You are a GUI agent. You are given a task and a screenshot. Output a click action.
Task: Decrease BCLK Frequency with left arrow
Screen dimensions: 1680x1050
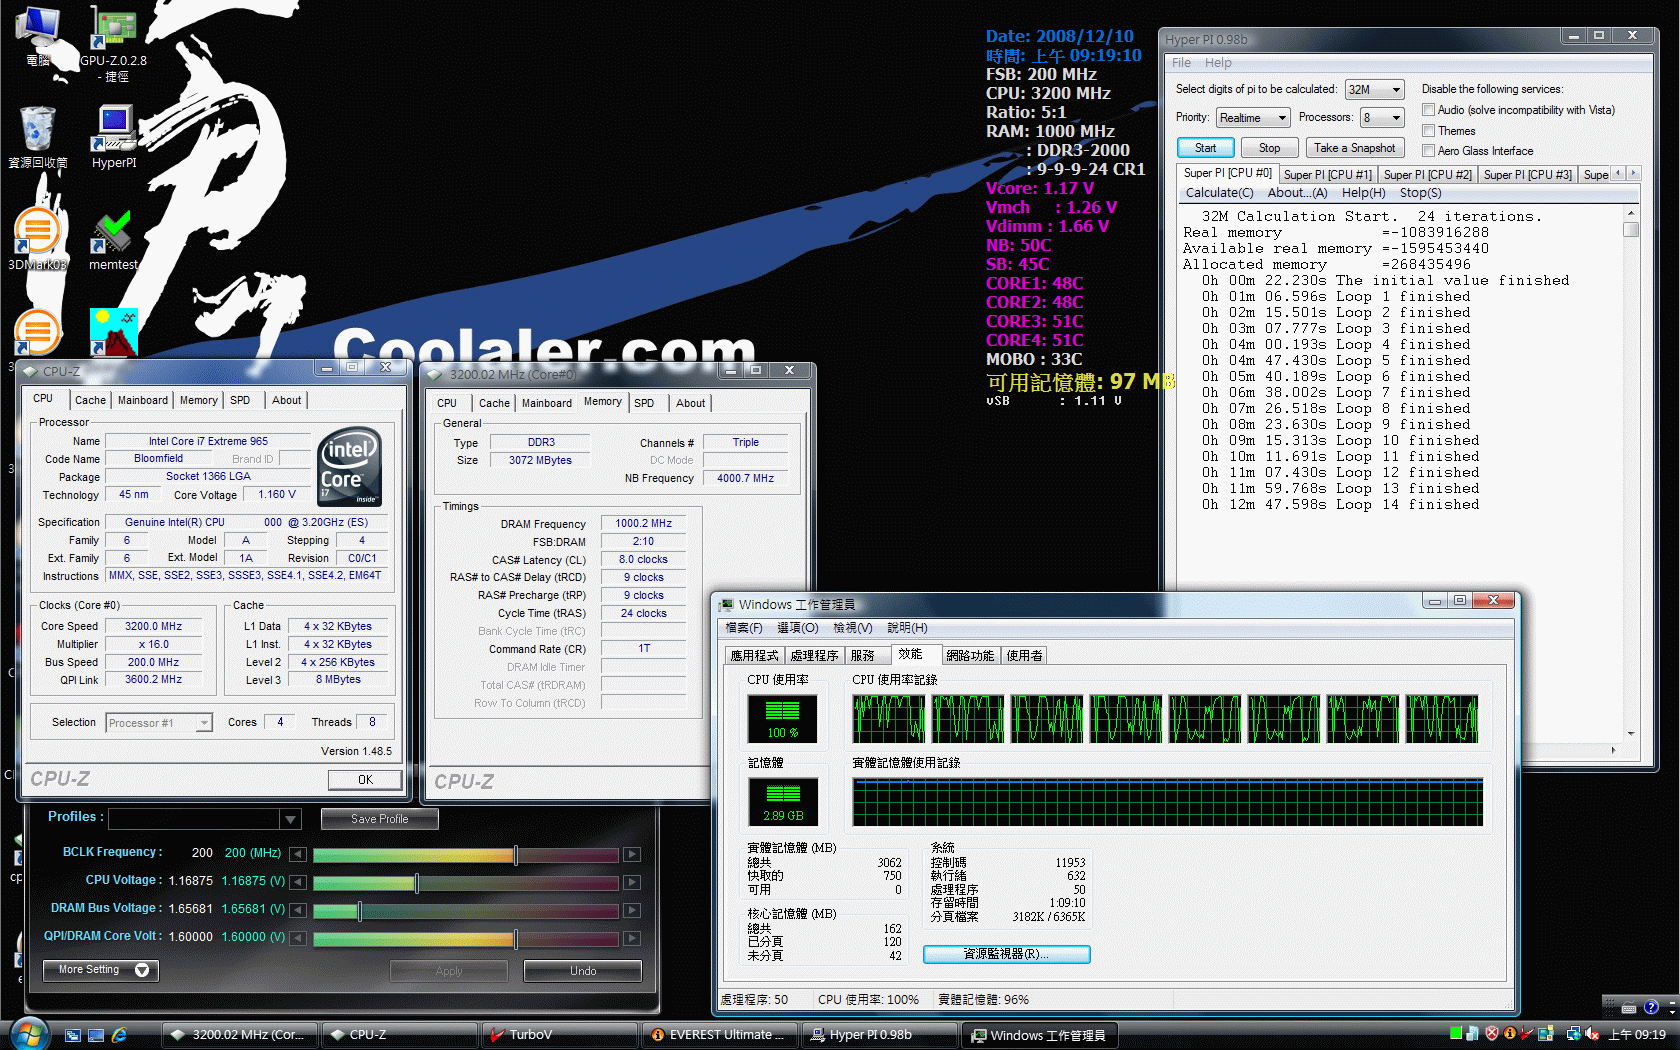[x=298, y=854]
